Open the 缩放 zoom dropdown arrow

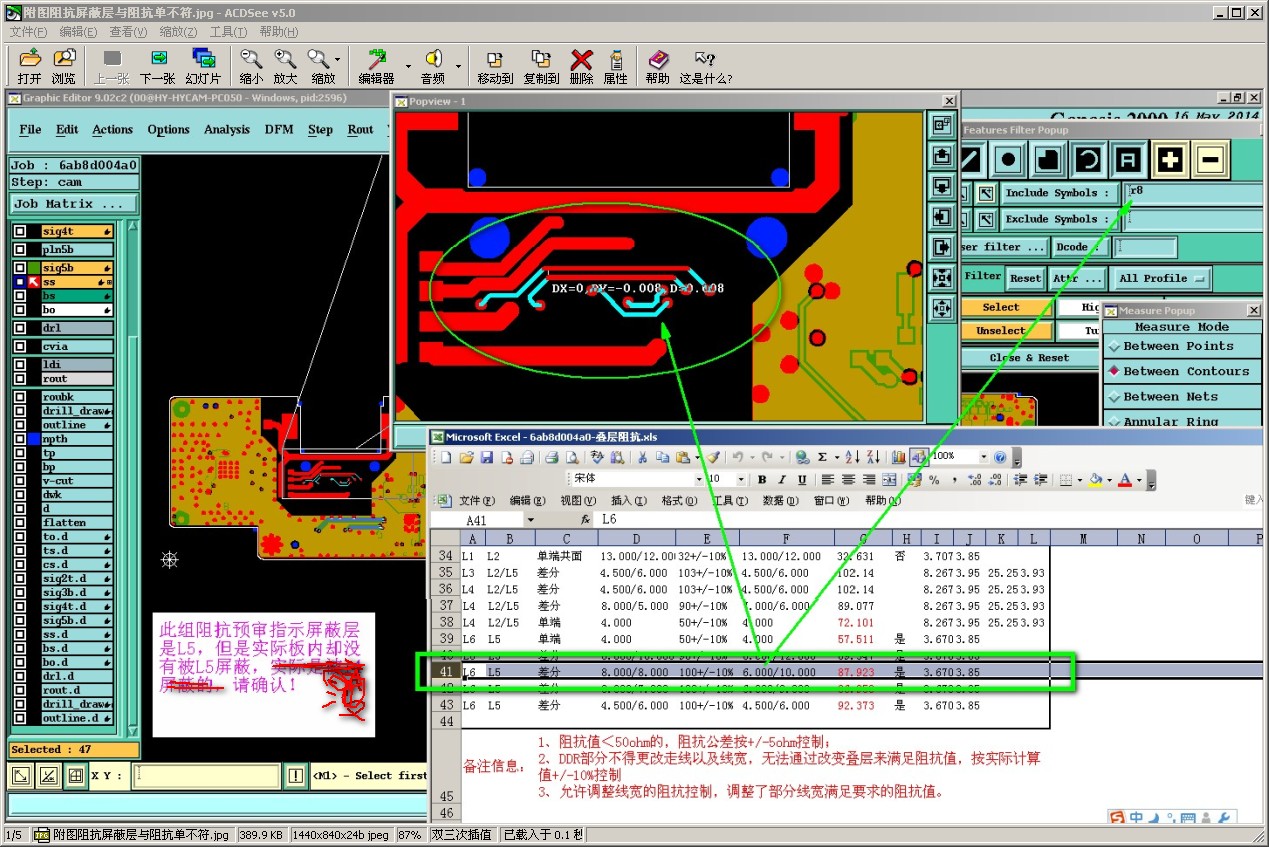pyautogui.click(x=337, y=60)
